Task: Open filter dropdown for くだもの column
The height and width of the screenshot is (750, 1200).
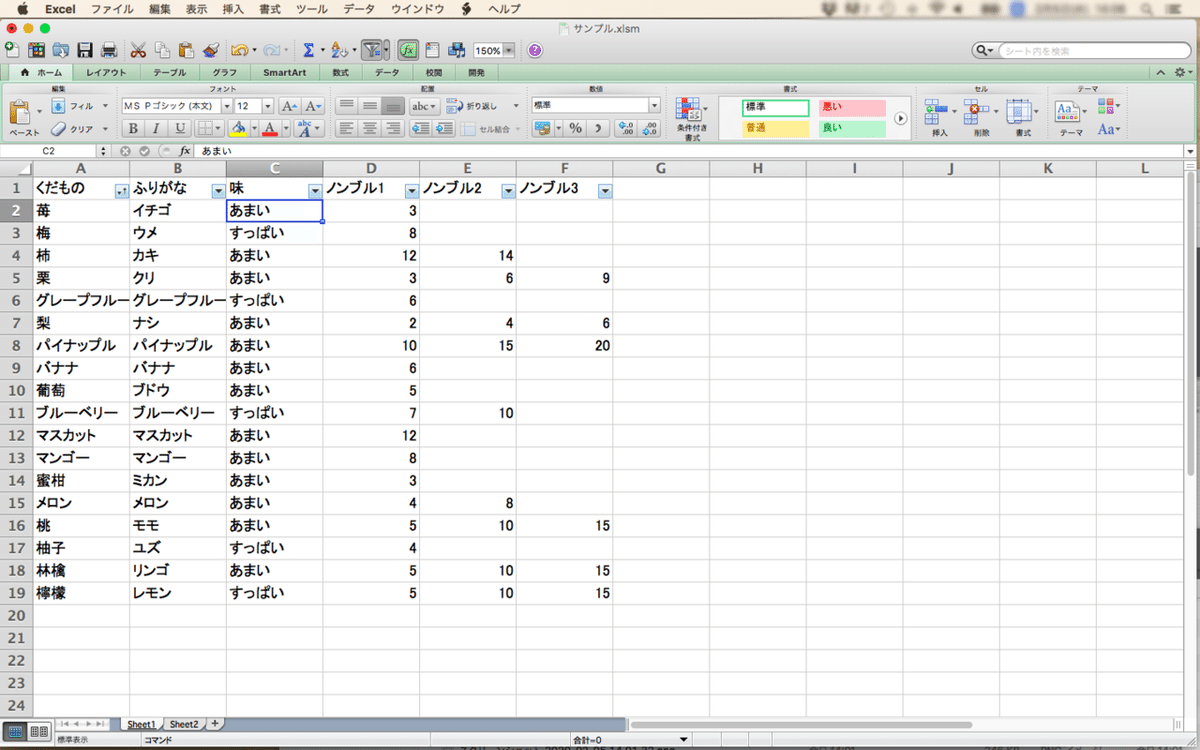Action: (121, 190)
